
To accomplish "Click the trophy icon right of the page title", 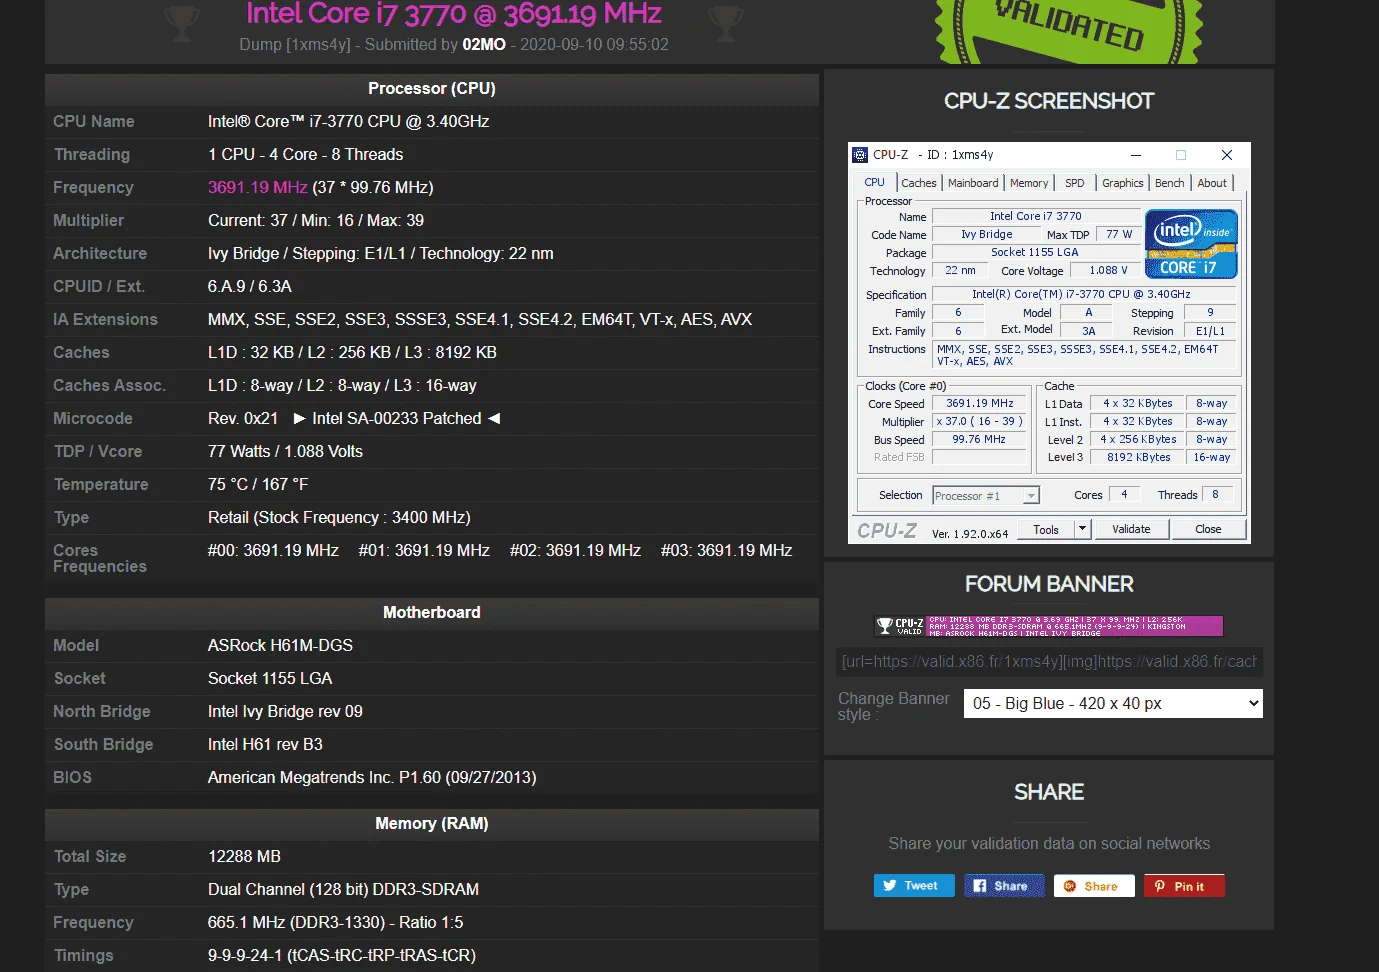I will click(725, 23).
